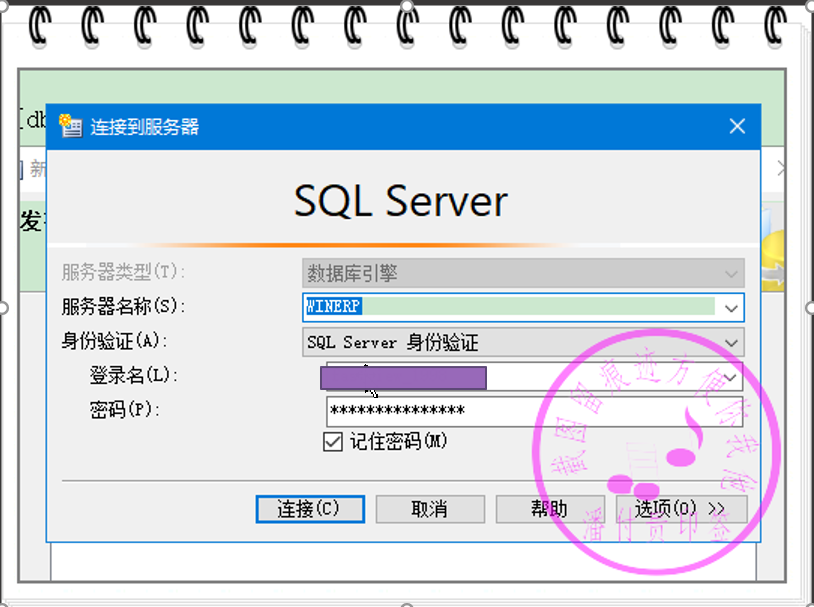Click the 连接(C) button
This screenshot has width=814, height=607.
pos(310,509)
